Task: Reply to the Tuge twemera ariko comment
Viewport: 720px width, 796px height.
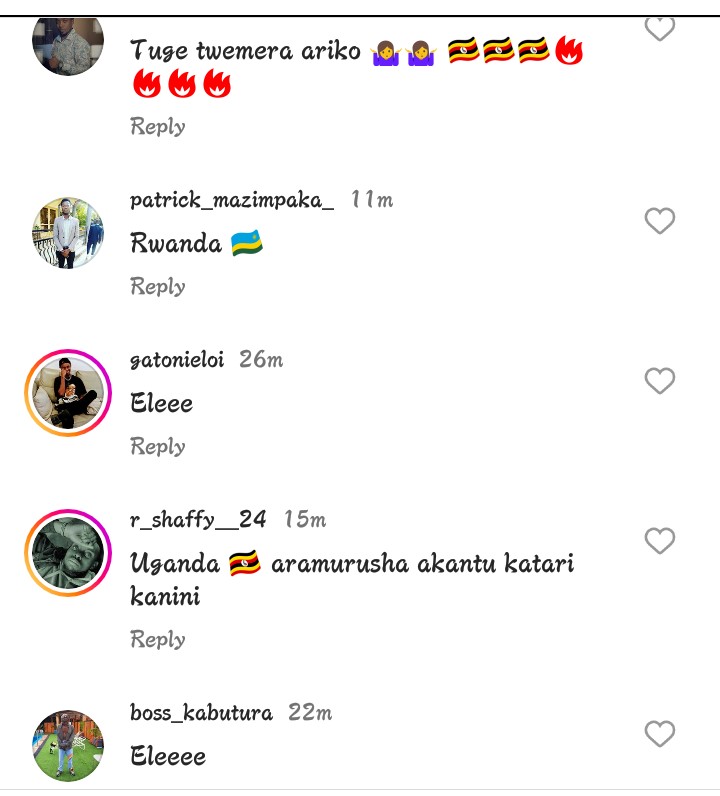Action: point(158,126)
